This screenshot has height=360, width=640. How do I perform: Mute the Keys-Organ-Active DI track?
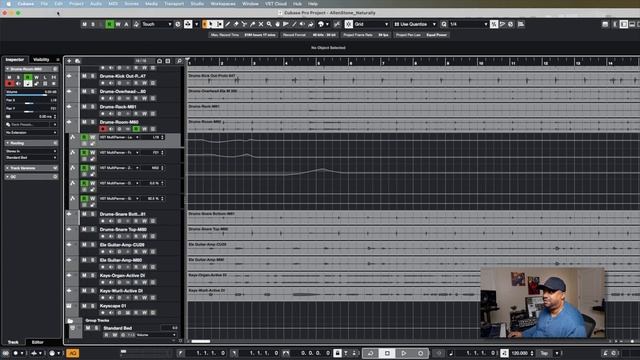pyautogui.click(x=84, y=276)
